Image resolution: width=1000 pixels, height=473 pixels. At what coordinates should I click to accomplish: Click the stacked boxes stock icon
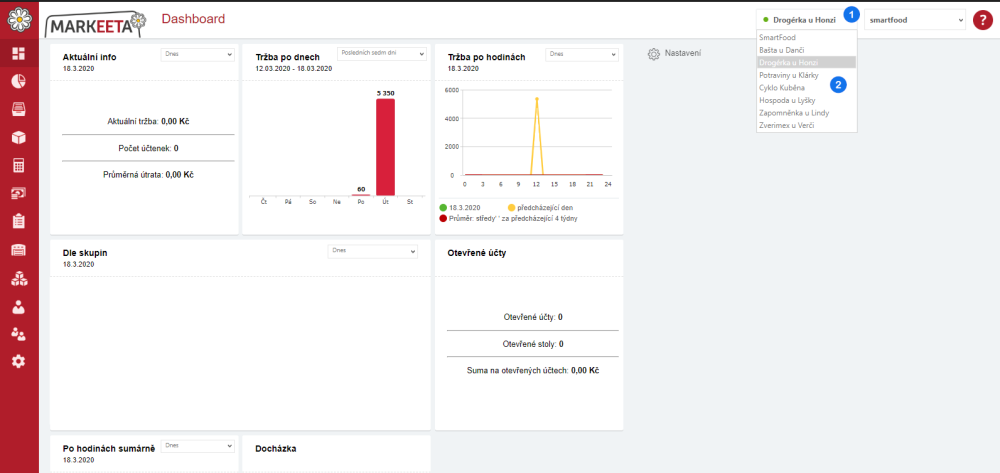click(19, 278)
